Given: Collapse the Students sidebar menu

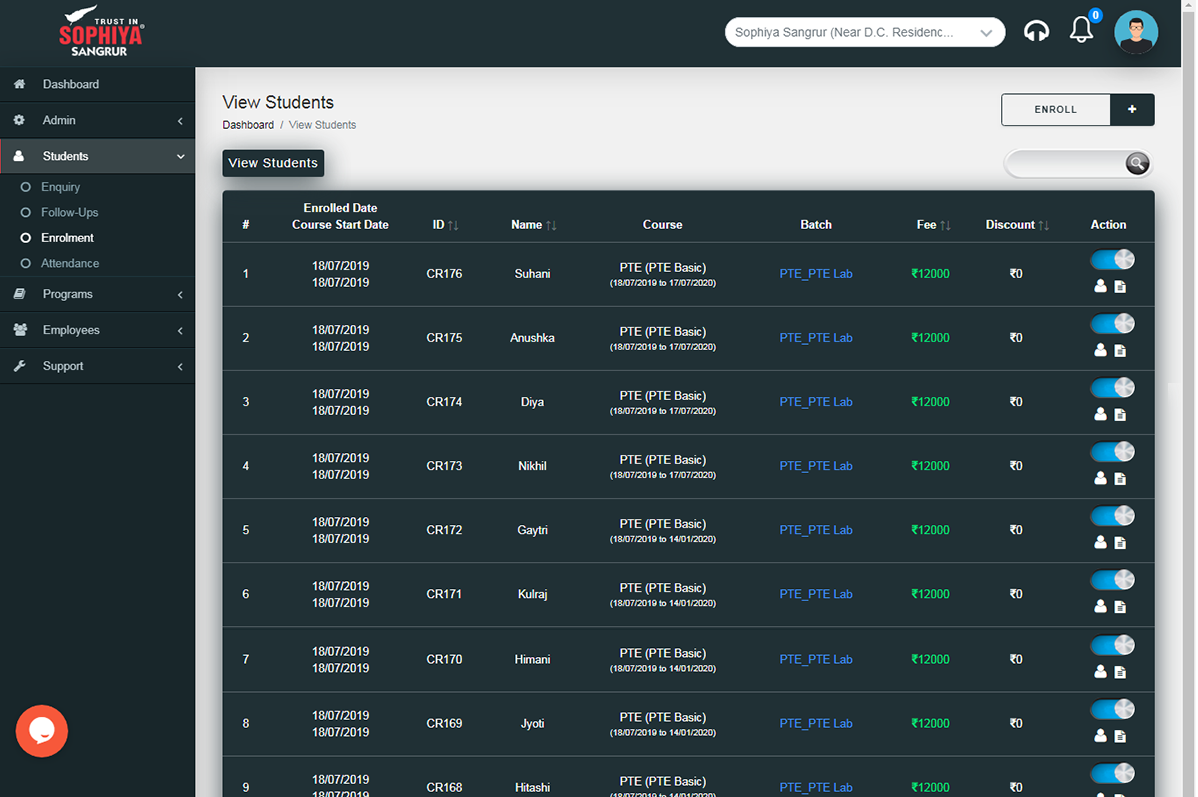Looking at the screenshot, I should coord(98,156).
